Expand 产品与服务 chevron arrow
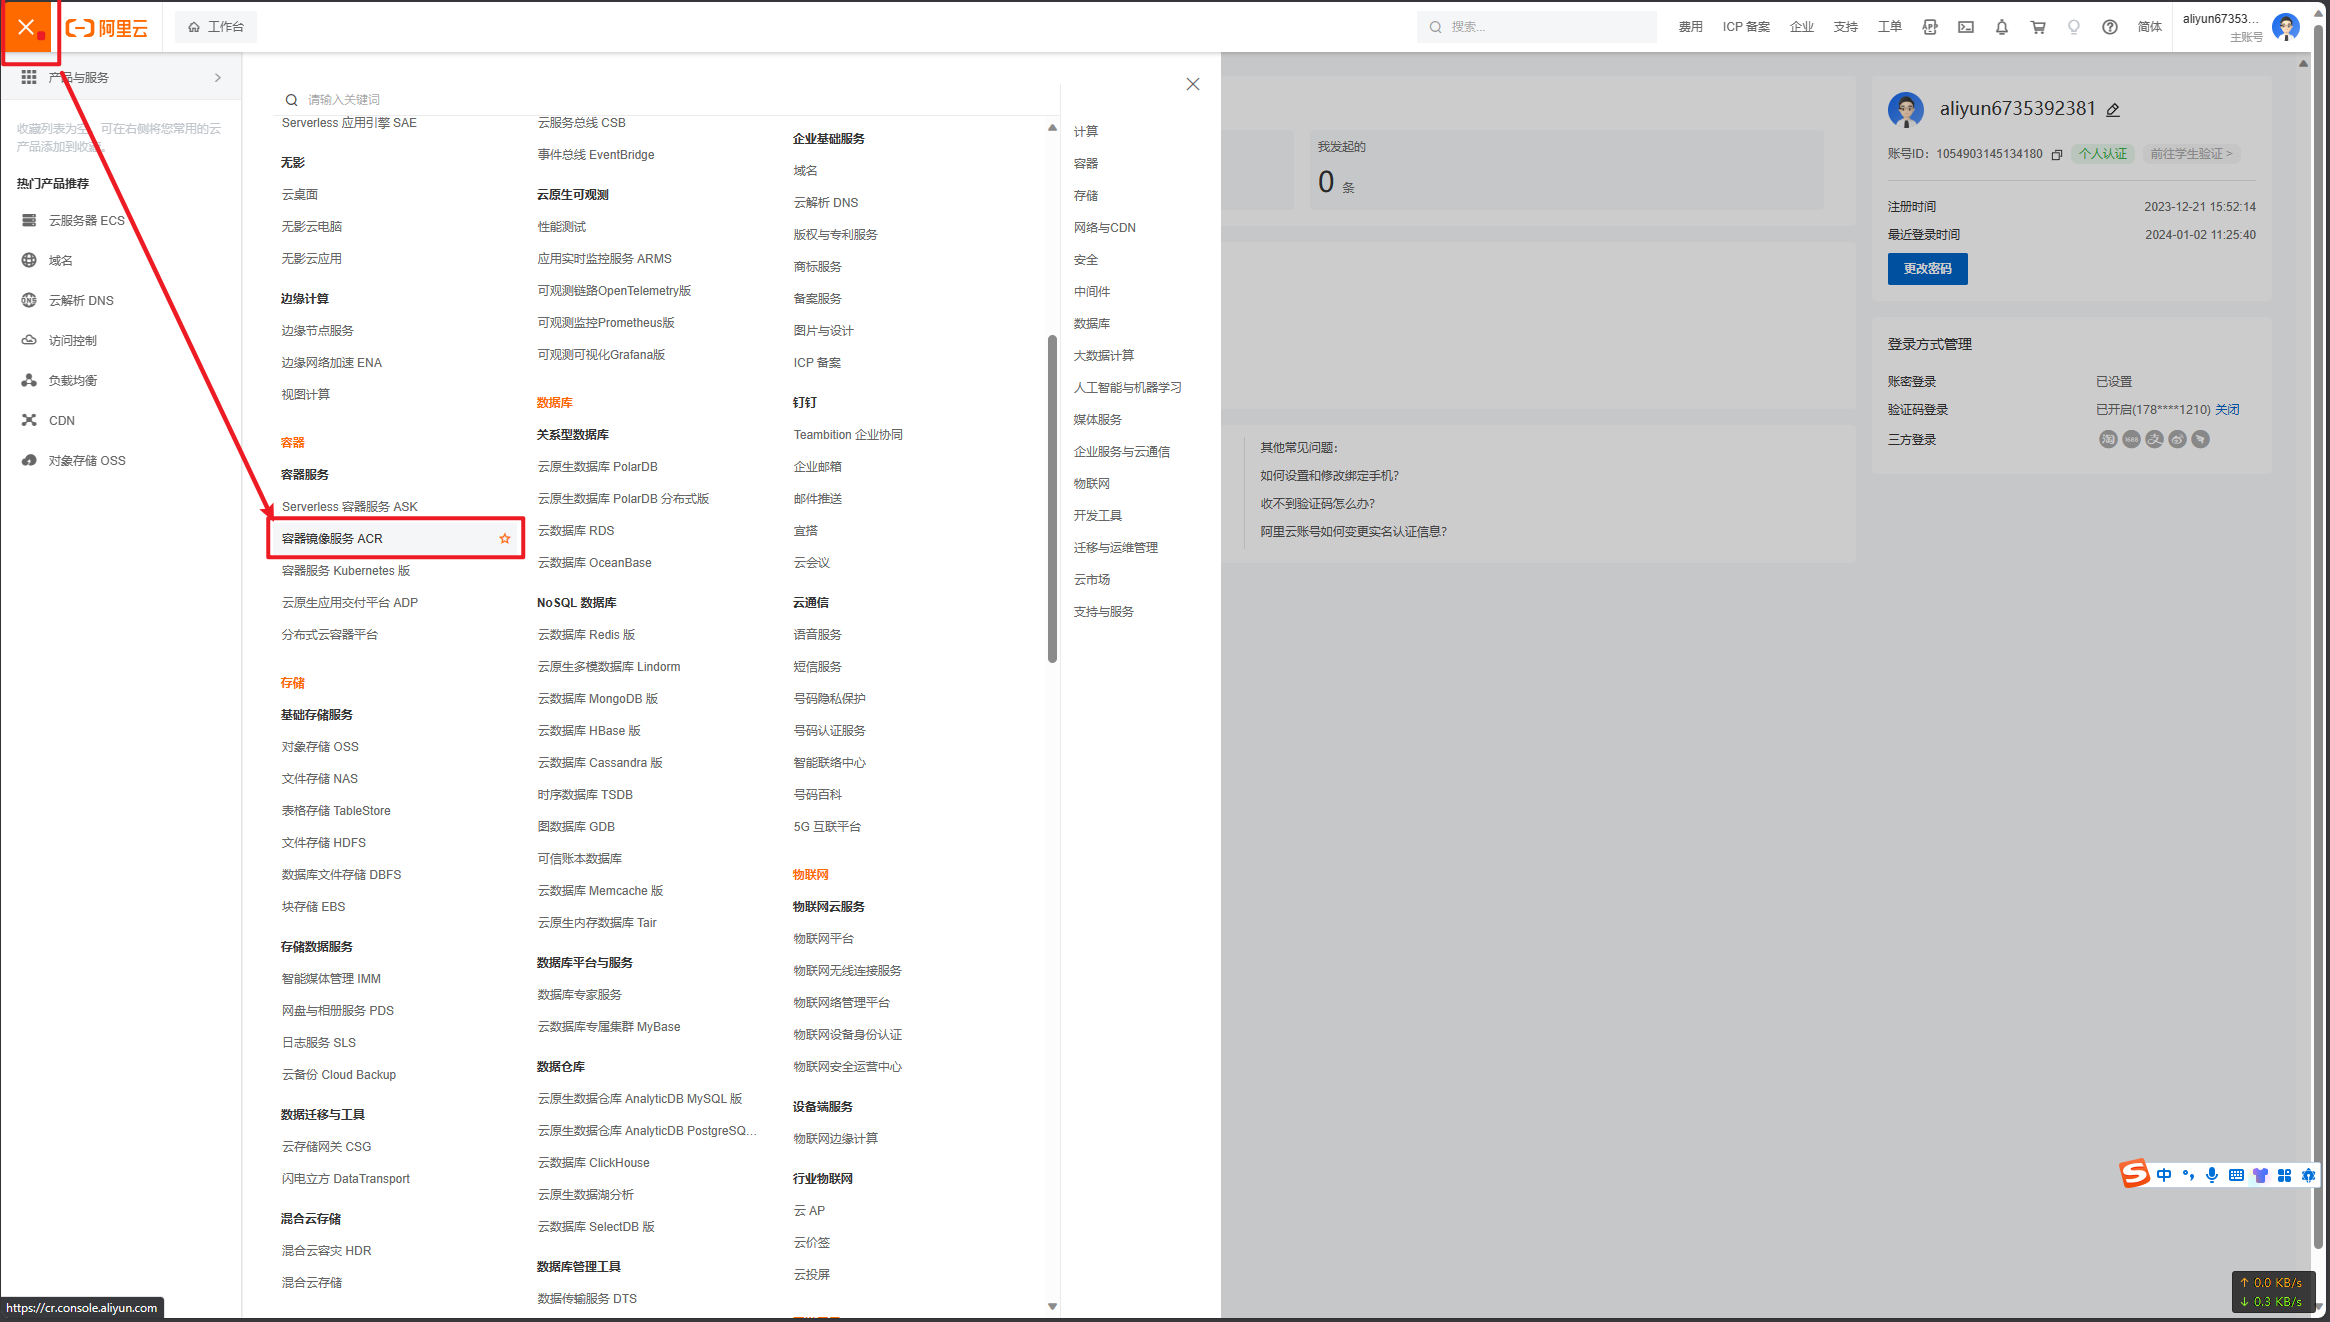The width and height of the screenshot is (2330, 1322). click(x=218, y=78)
